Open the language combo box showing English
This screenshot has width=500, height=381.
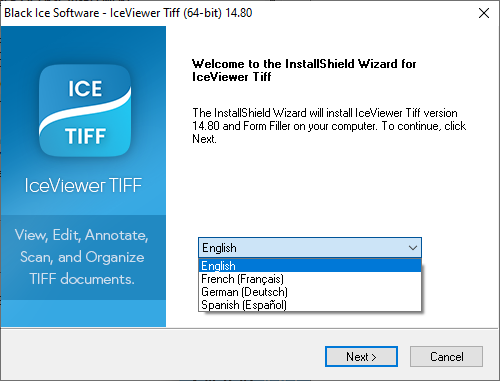coord(310,248)
